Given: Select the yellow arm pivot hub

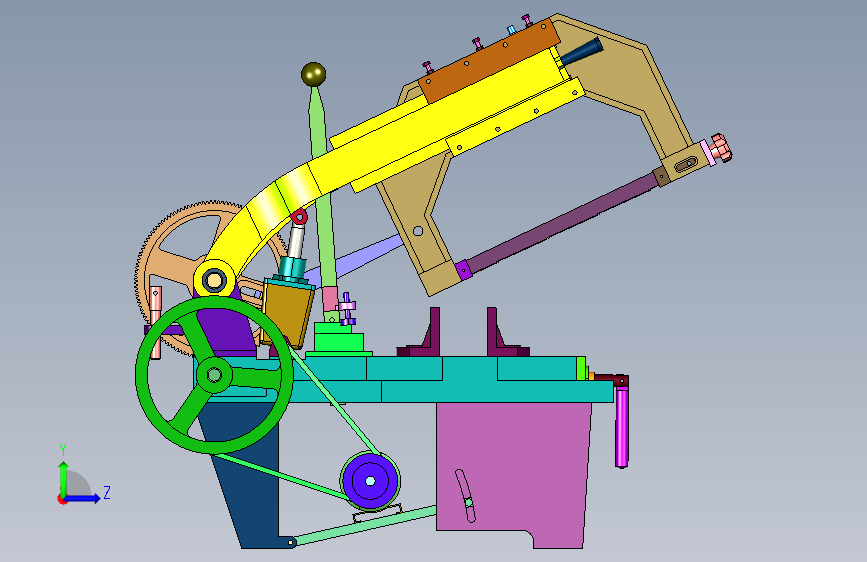Looking at the screenshot, I should point(215,280).
